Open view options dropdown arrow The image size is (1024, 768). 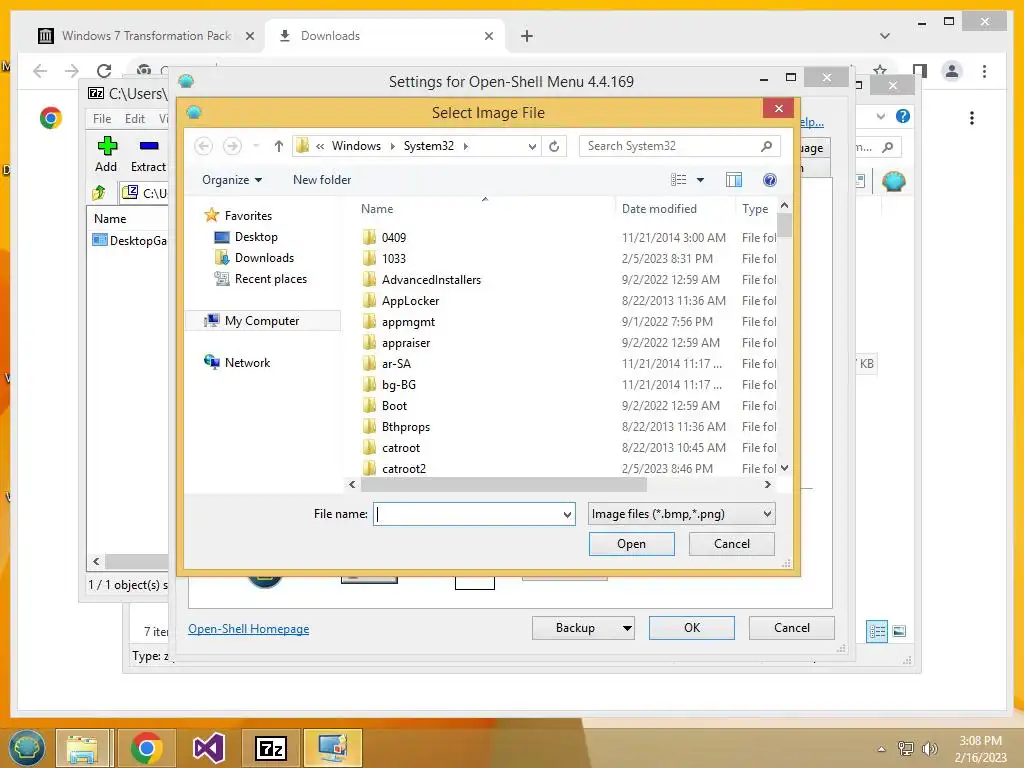(x=700, y=180)
